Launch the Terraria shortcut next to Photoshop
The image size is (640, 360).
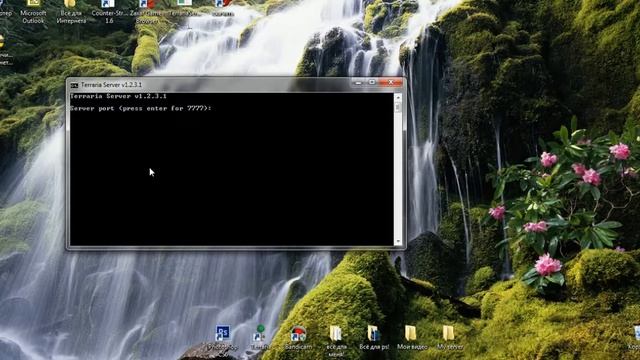pyautogui.click(x=260, y=338)
